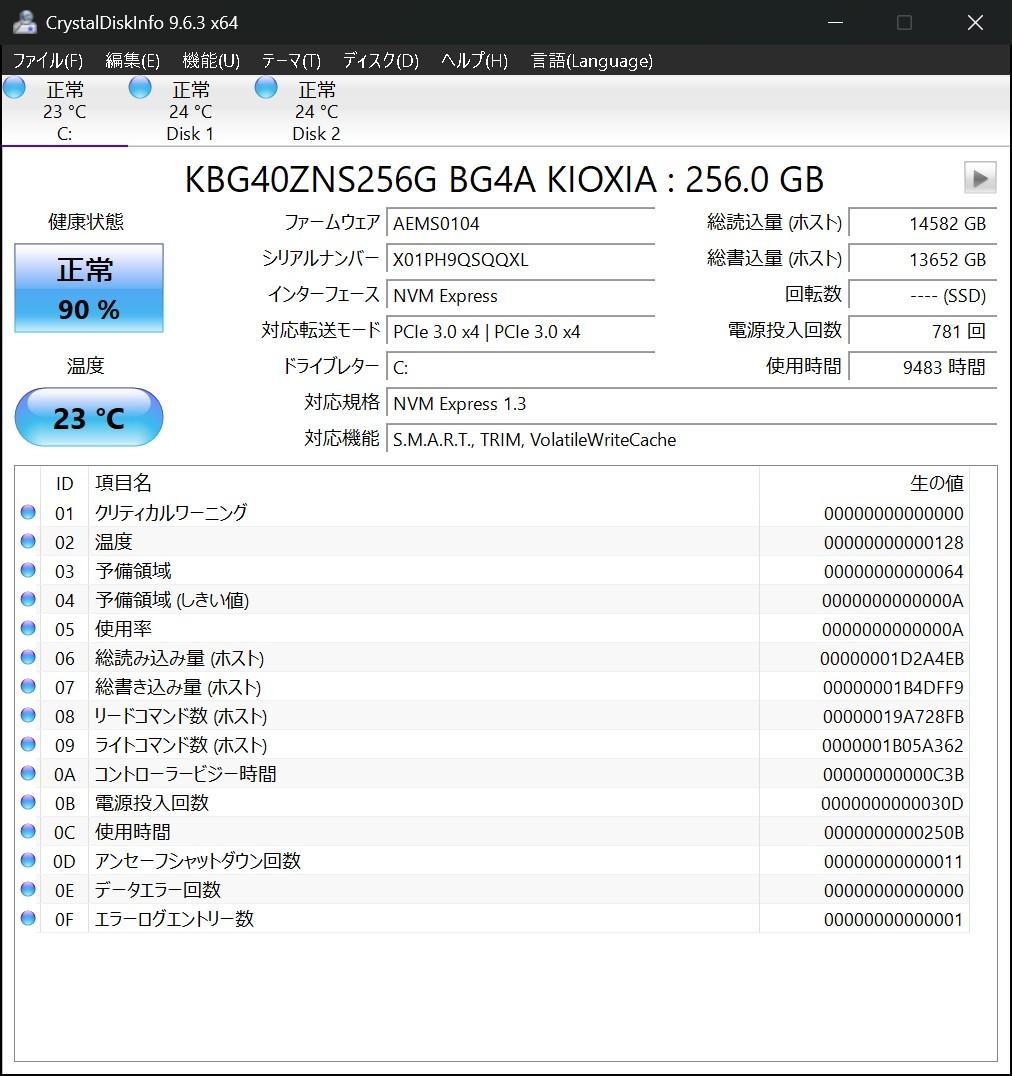Click the status circle above Disk 1
Viewport: 1012px width, 1076px height.
(x=140, y=87)
